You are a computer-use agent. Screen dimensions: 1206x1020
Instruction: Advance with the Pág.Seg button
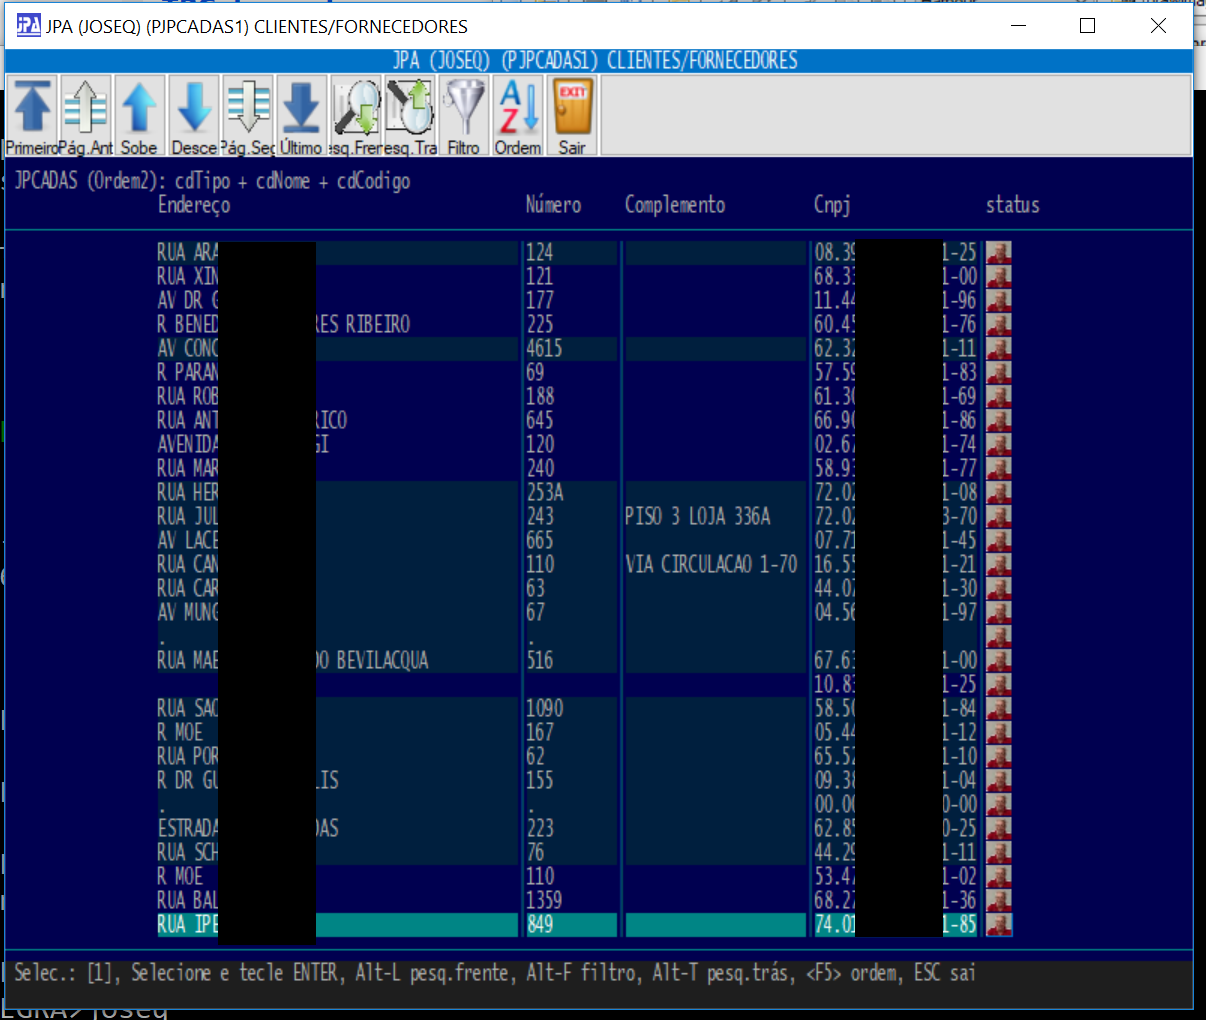tap(248, 116)
